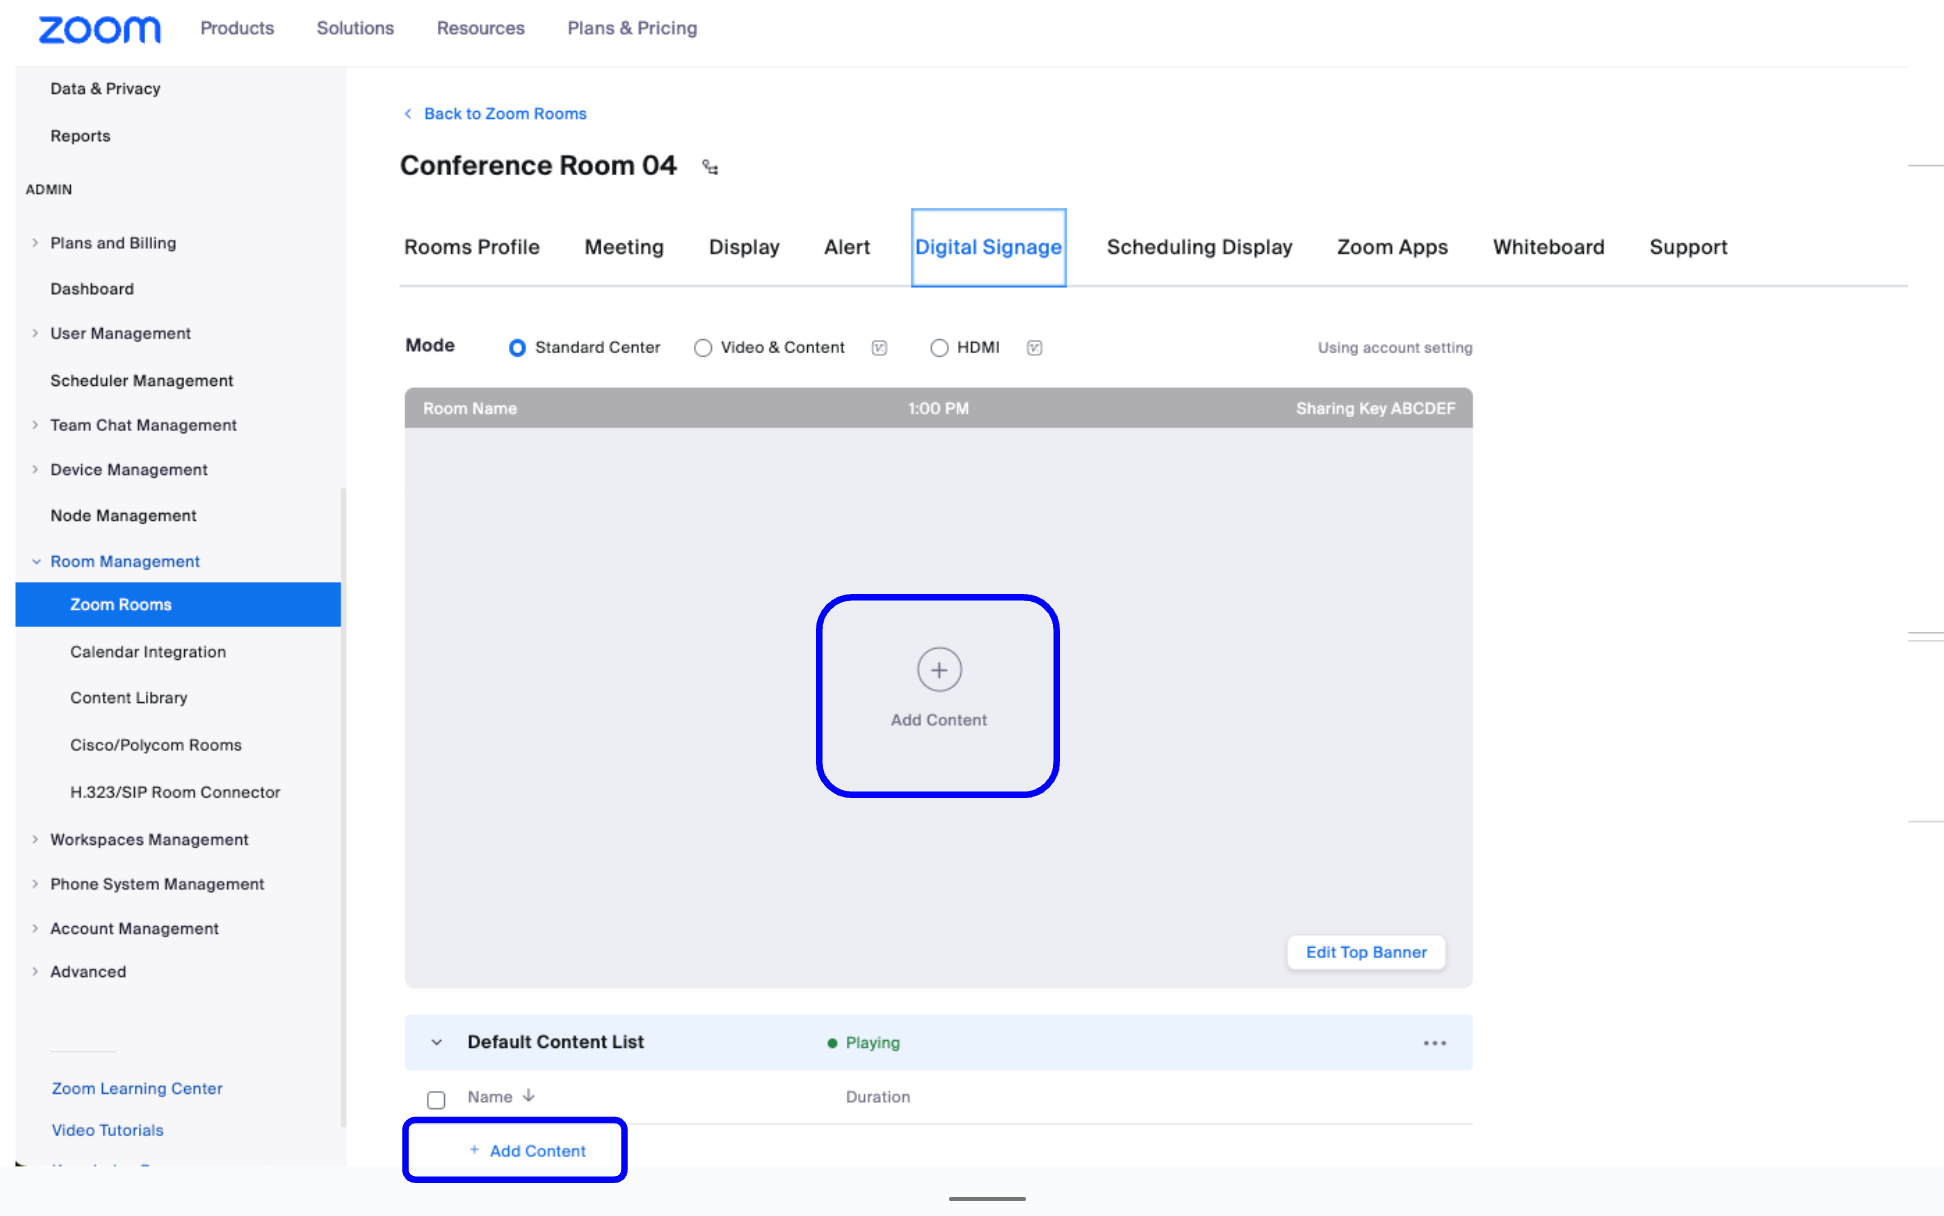Click the Zoom logo
The image size is (1944, 1216).
point(99,29)
